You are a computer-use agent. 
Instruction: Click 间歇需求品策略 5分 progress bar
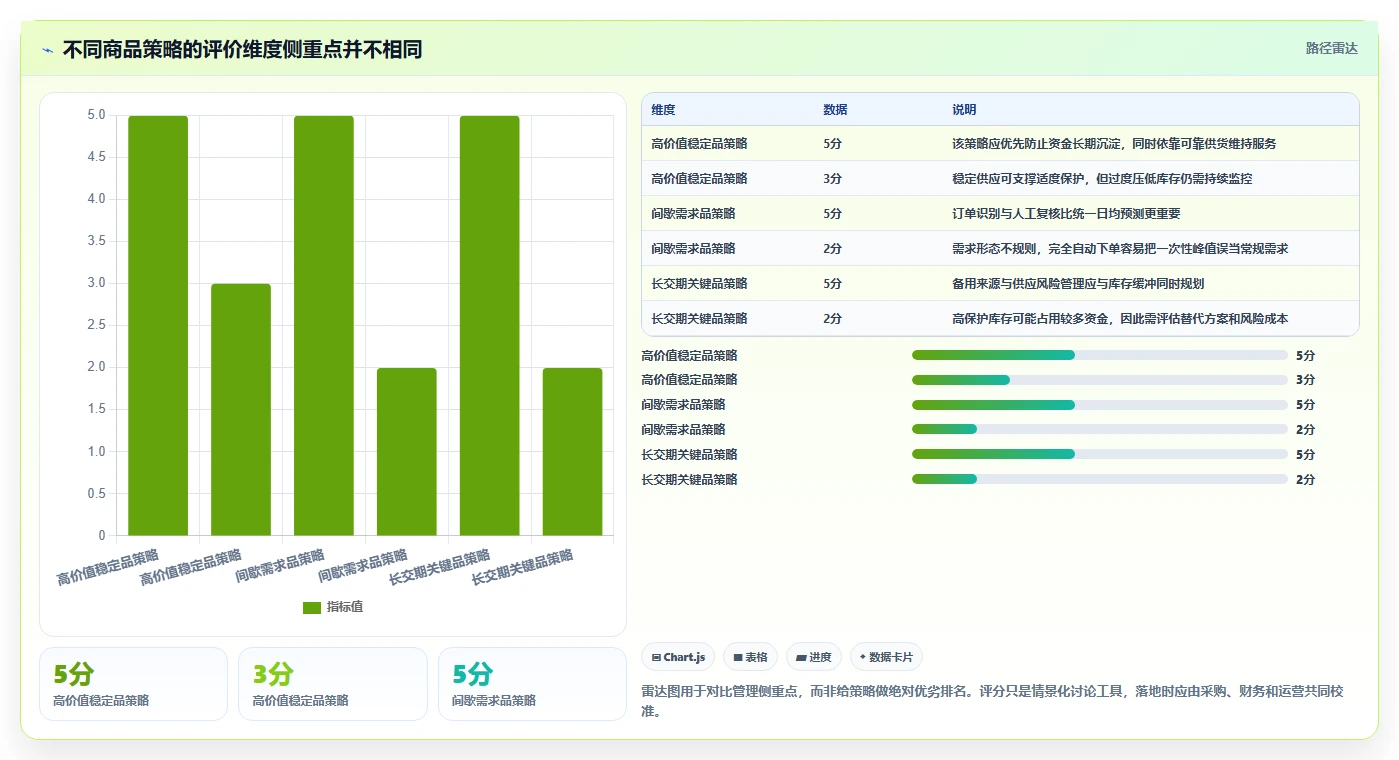pyautogui.click(x=1100, y=405)
